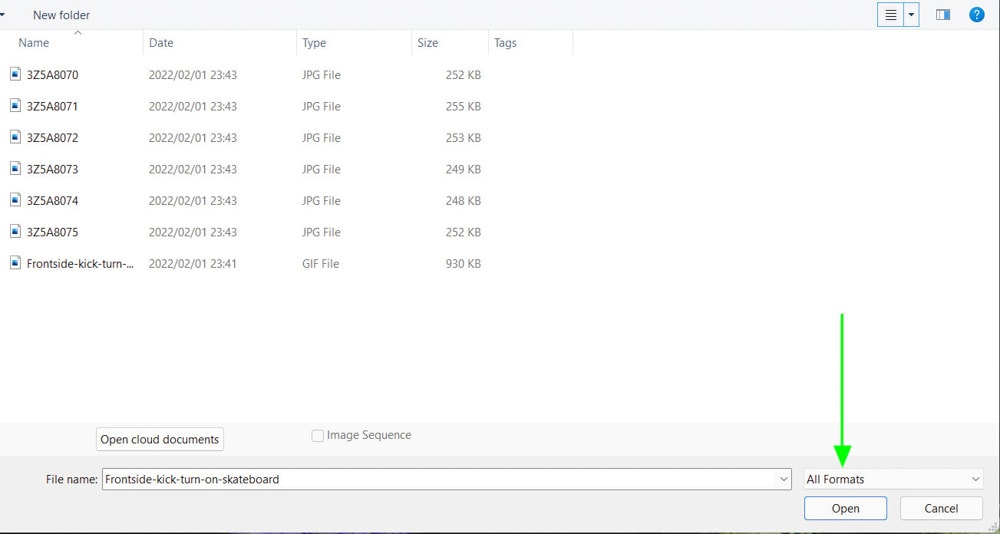
Task: Click the 253 KB size value
Action: click(463, 137)
